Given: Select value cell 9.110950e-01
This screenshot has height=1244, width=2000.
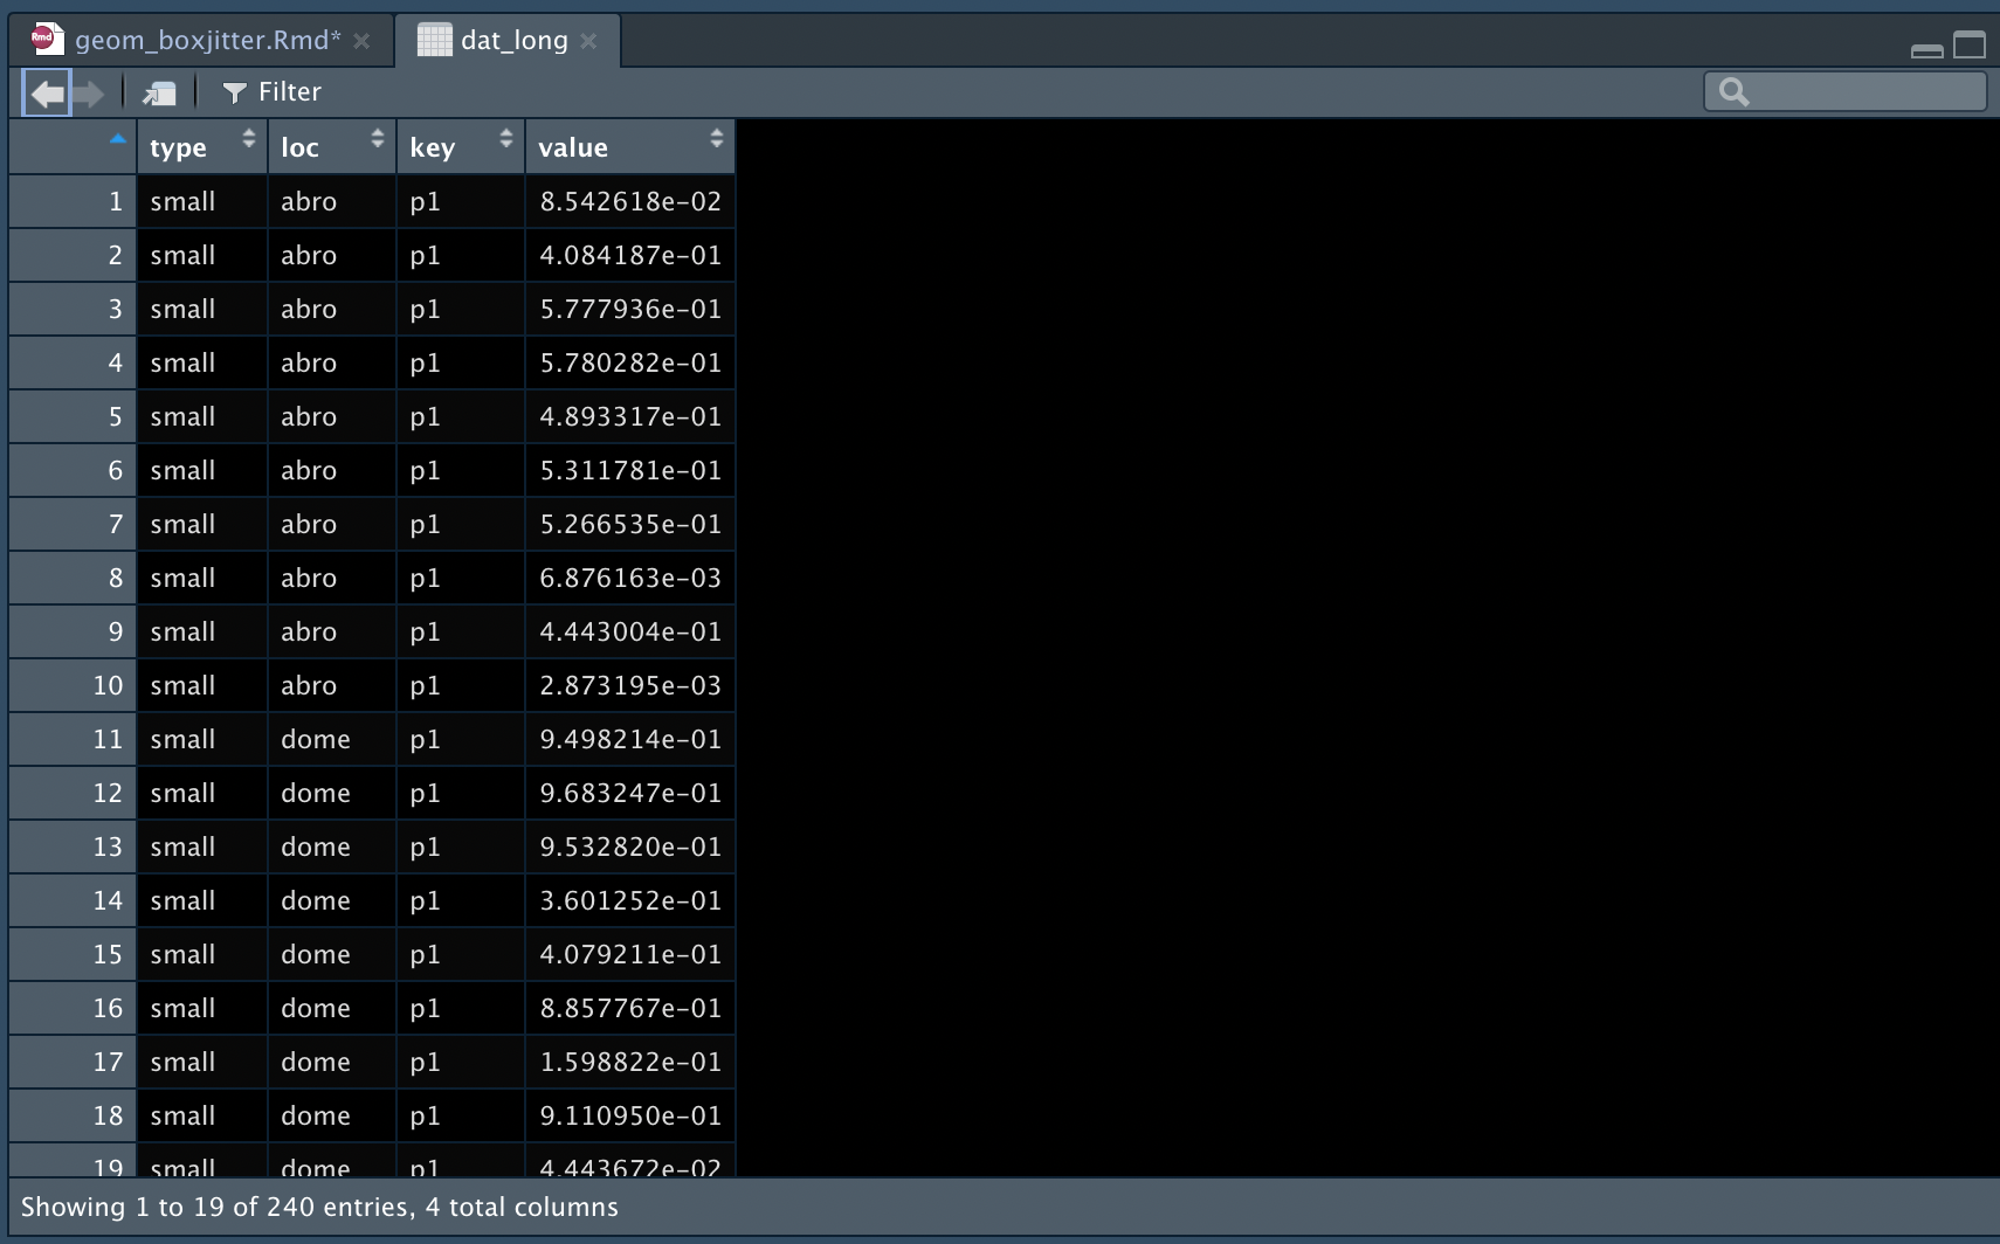Looking at the screenshot, I should pos(630,1116).
